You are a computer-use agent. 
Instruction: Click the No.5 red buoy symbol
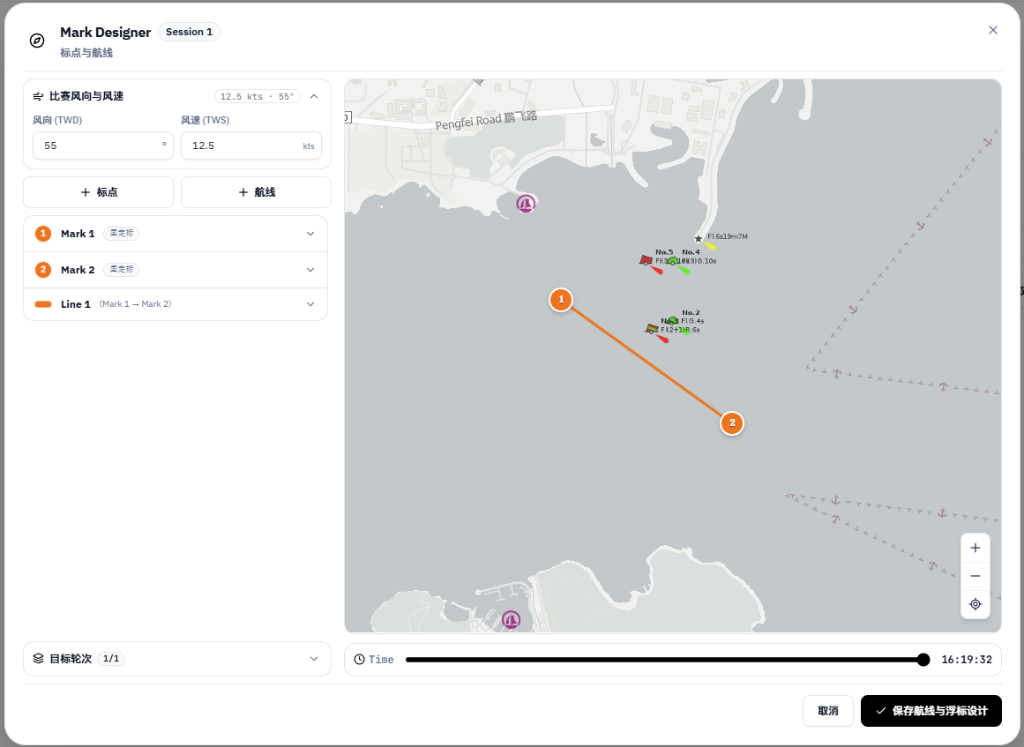pyautogui.click(x=646, y=261)
